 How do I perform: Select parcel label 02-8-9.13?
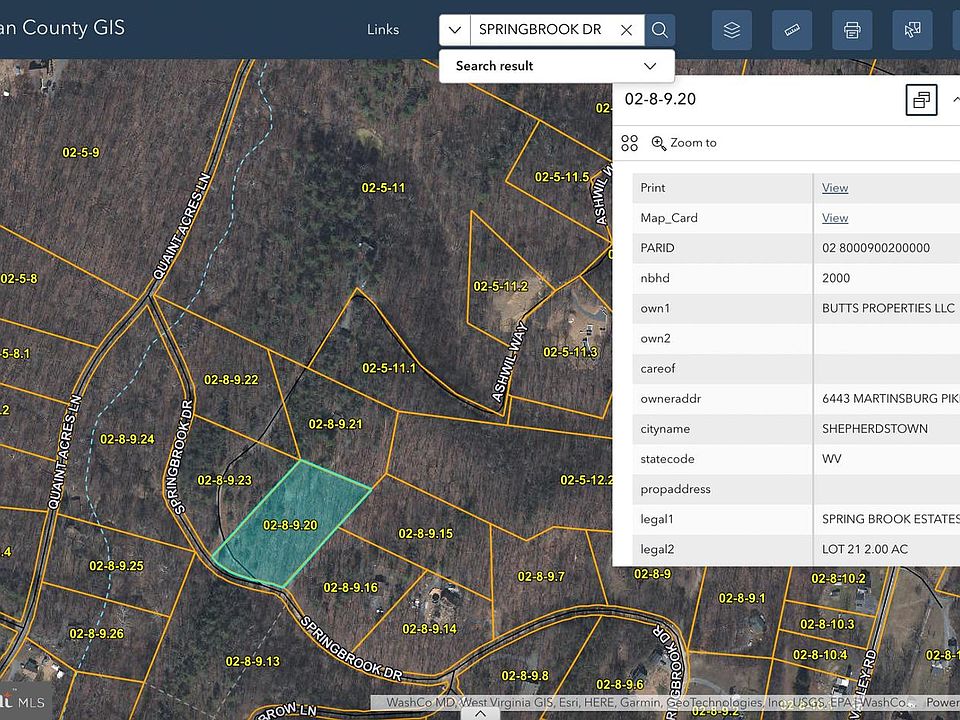[x=253, y=661]
